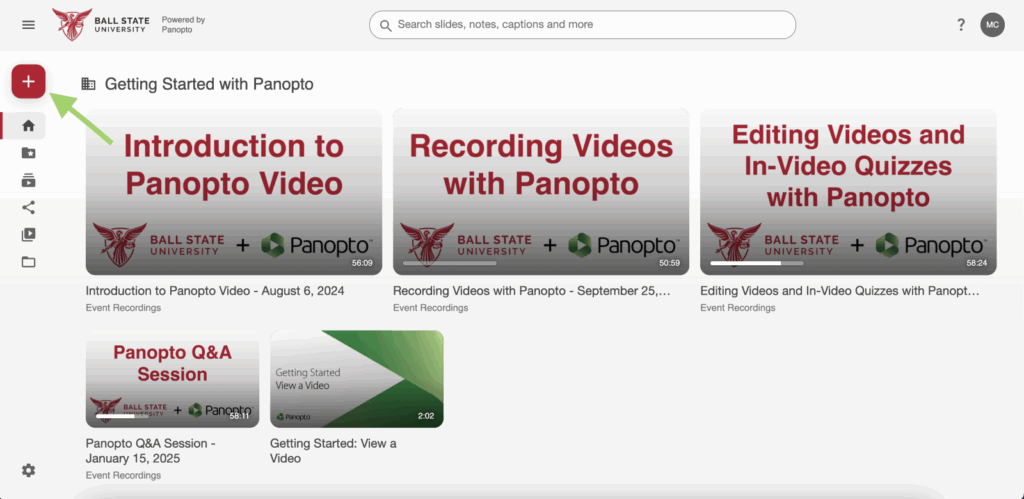This screenshot has width=1024, height=499.
Task: Click the red Create plus button
Action: (29, 82)
